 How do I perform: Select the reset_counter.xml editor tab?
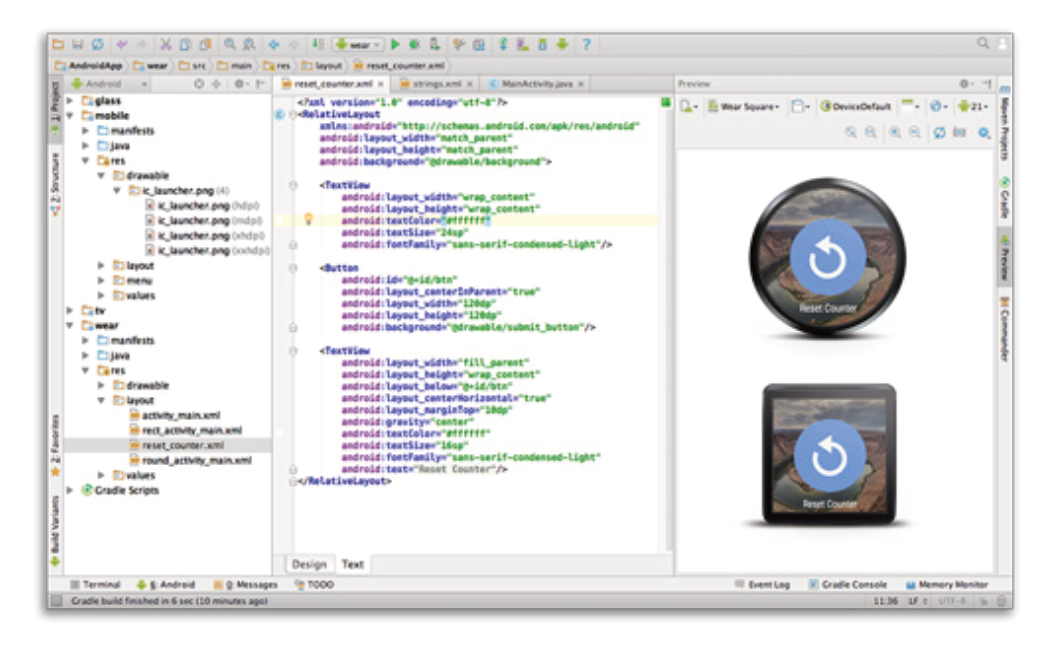click(x=333, y=84)
